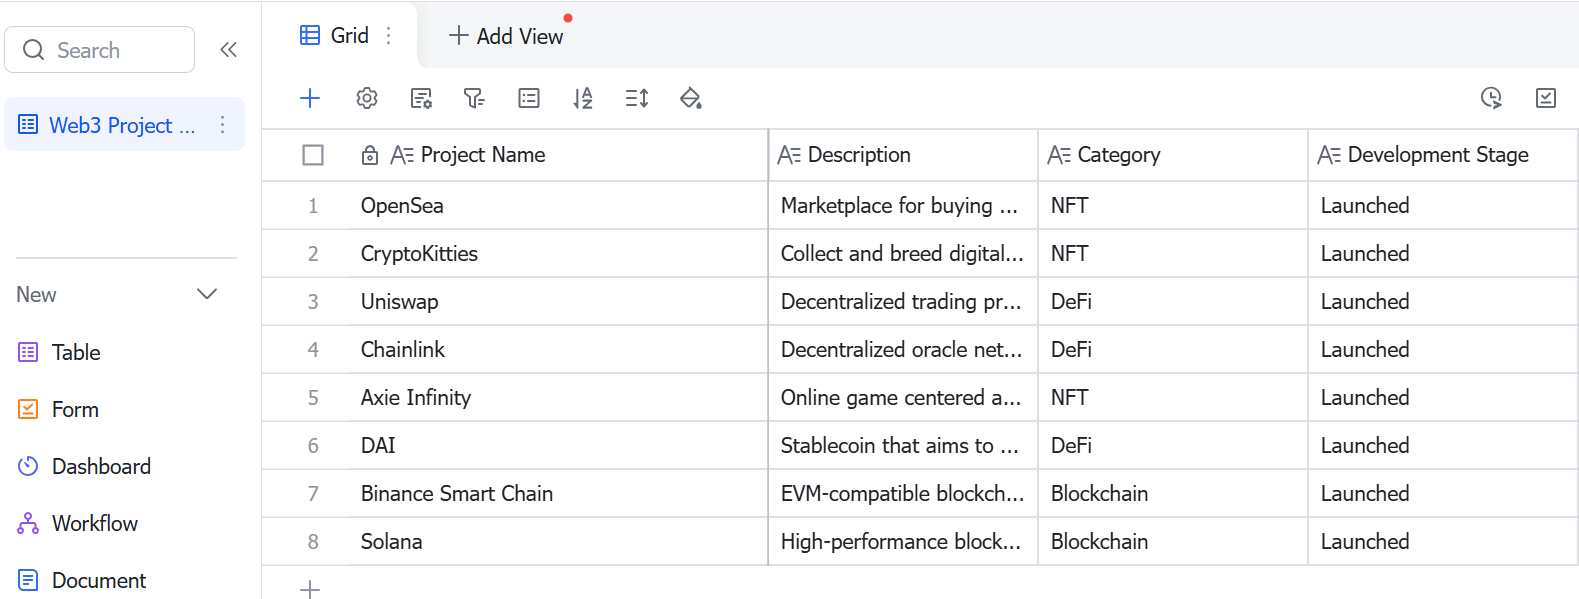The height and width of the screenshot is (599, 1579).
Task: Collapse the sidebar with double-chevron icon
Action: tap(228, 50)
